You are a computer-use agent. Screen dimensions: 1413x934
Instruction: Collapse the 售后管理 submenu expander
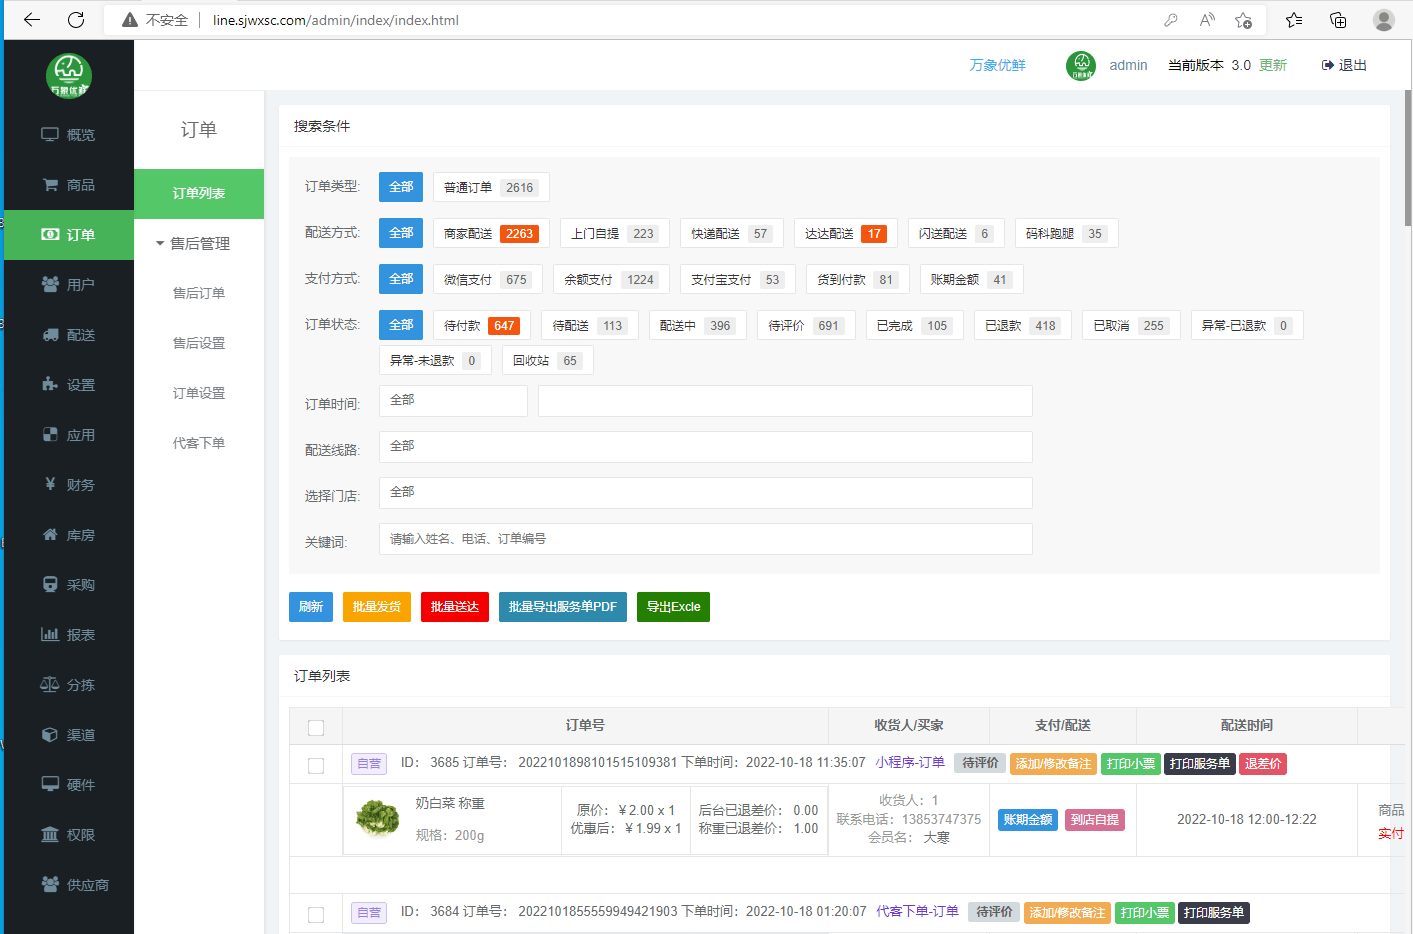(x=160, y=244)
